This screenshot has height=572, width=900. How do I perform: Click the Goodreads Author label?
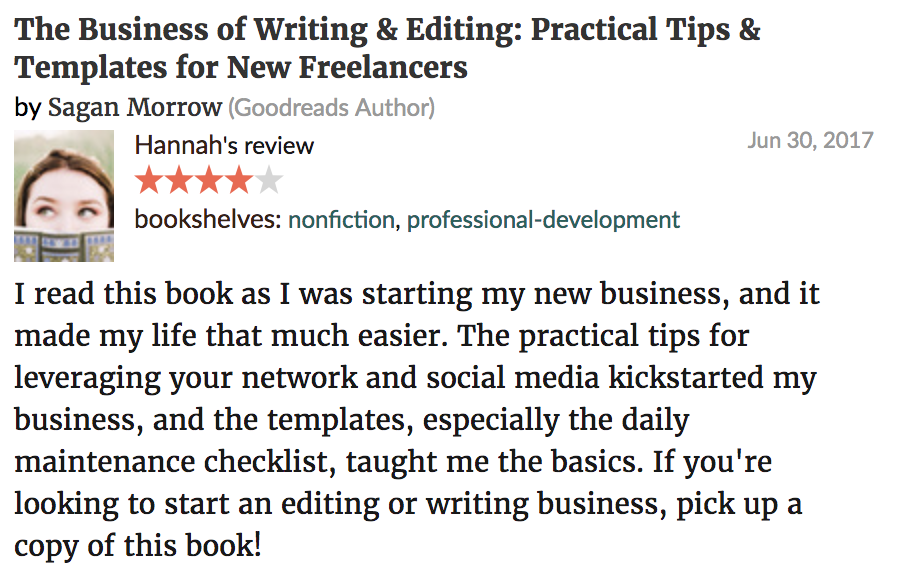332,108
